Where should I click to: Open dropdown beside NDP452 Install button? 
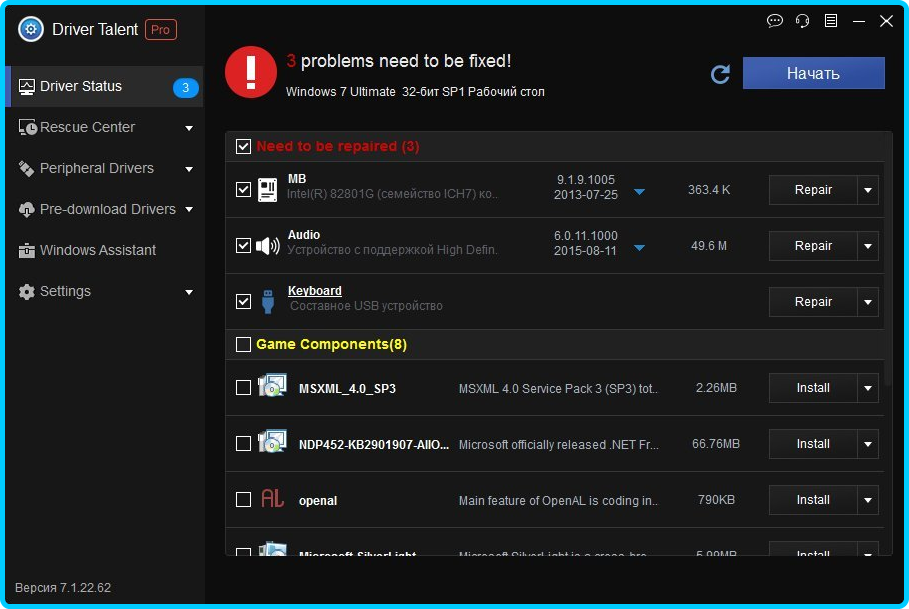click(868, 444)
